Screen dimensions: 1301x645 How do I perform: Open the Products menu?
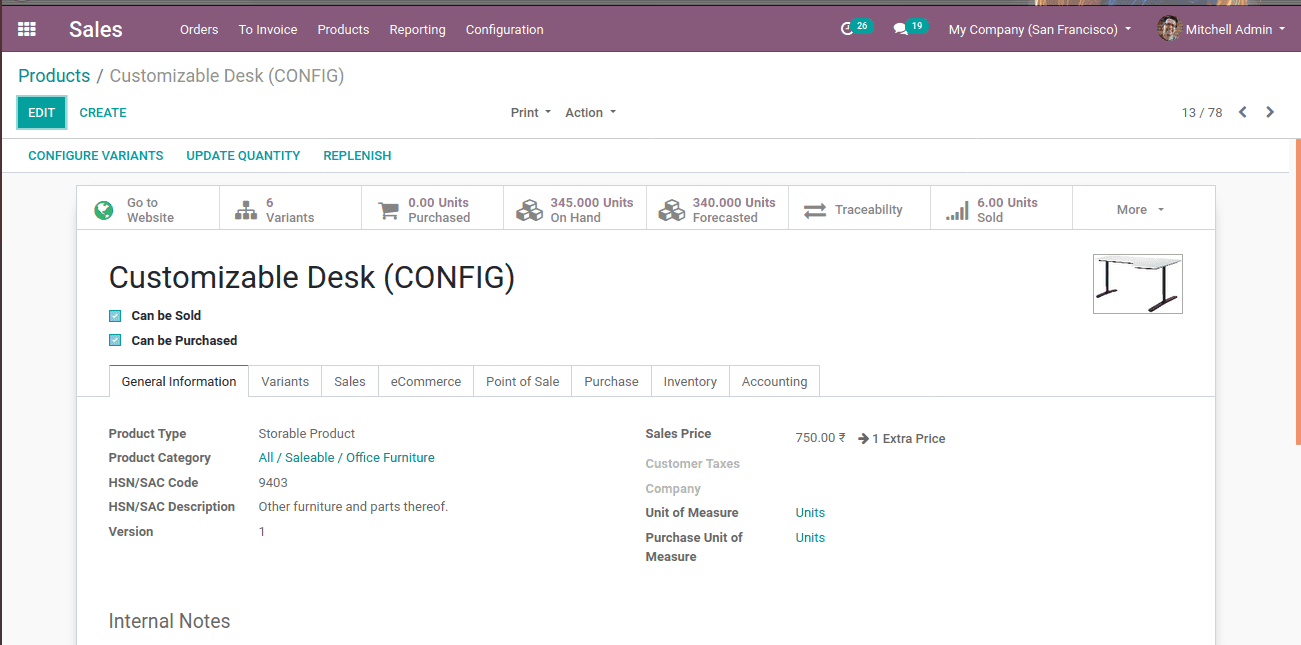(343, 29)
